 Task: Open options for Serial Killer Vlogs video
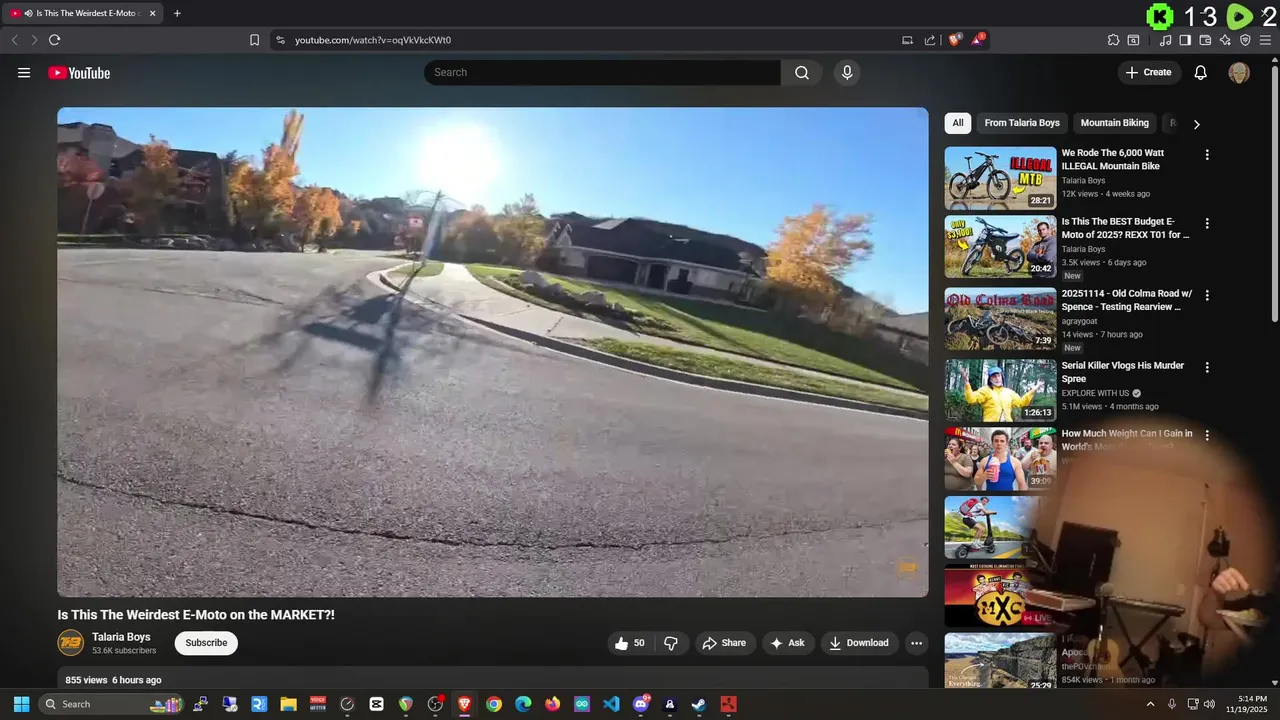1207,367
